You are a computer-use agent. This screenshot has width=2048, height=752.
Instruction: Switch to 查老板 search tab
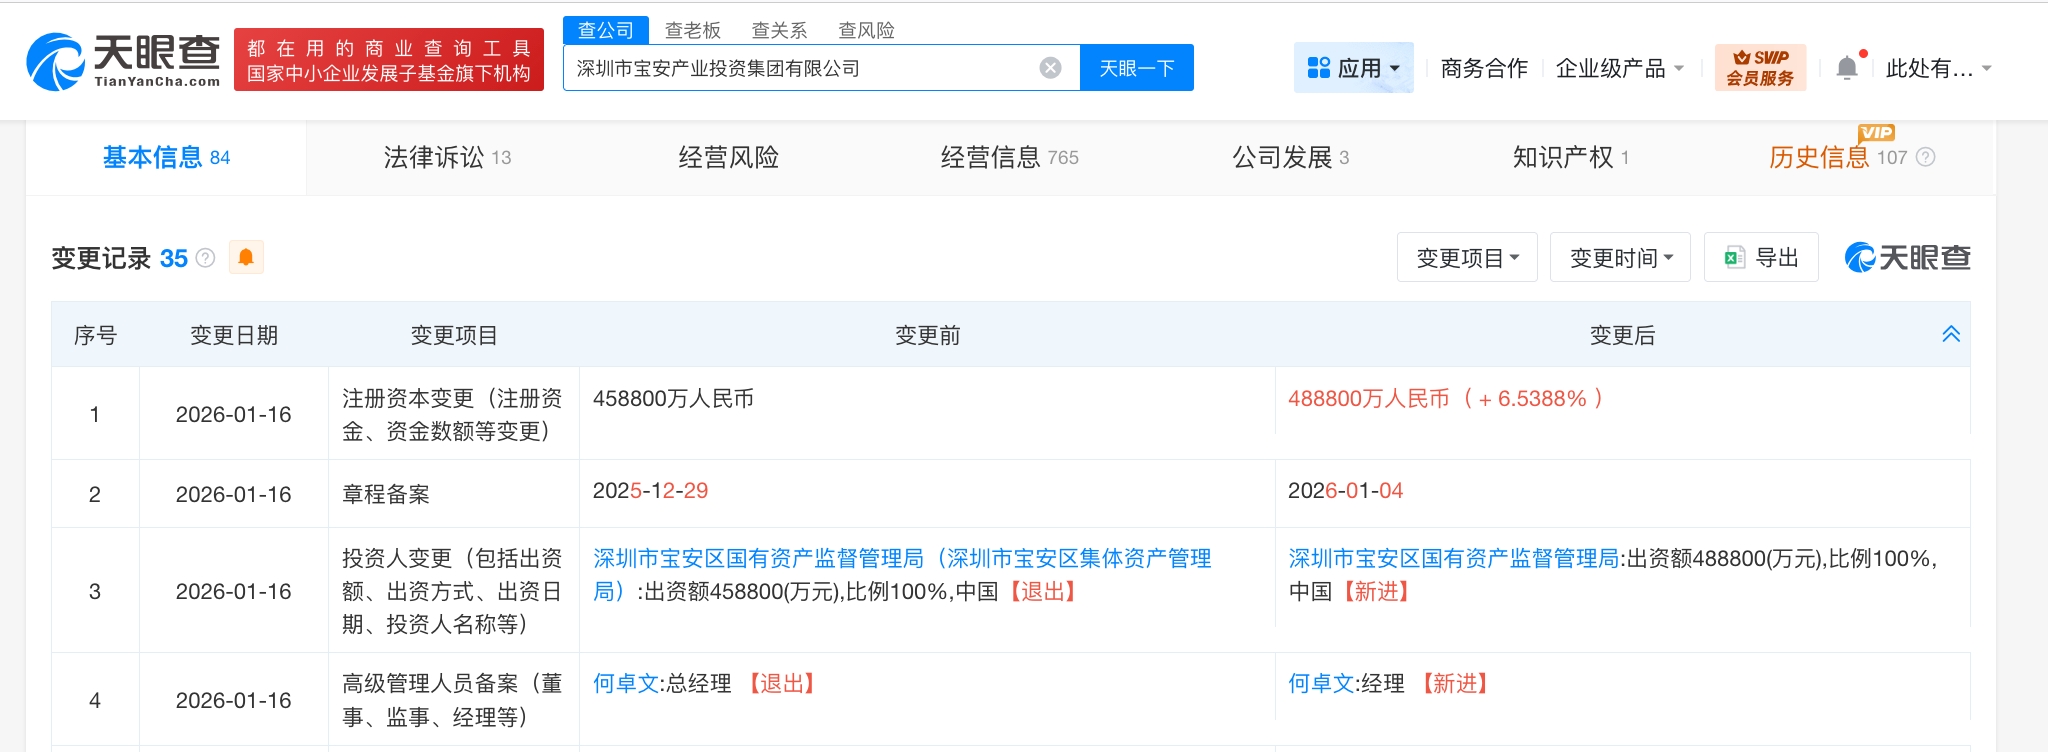693,30
